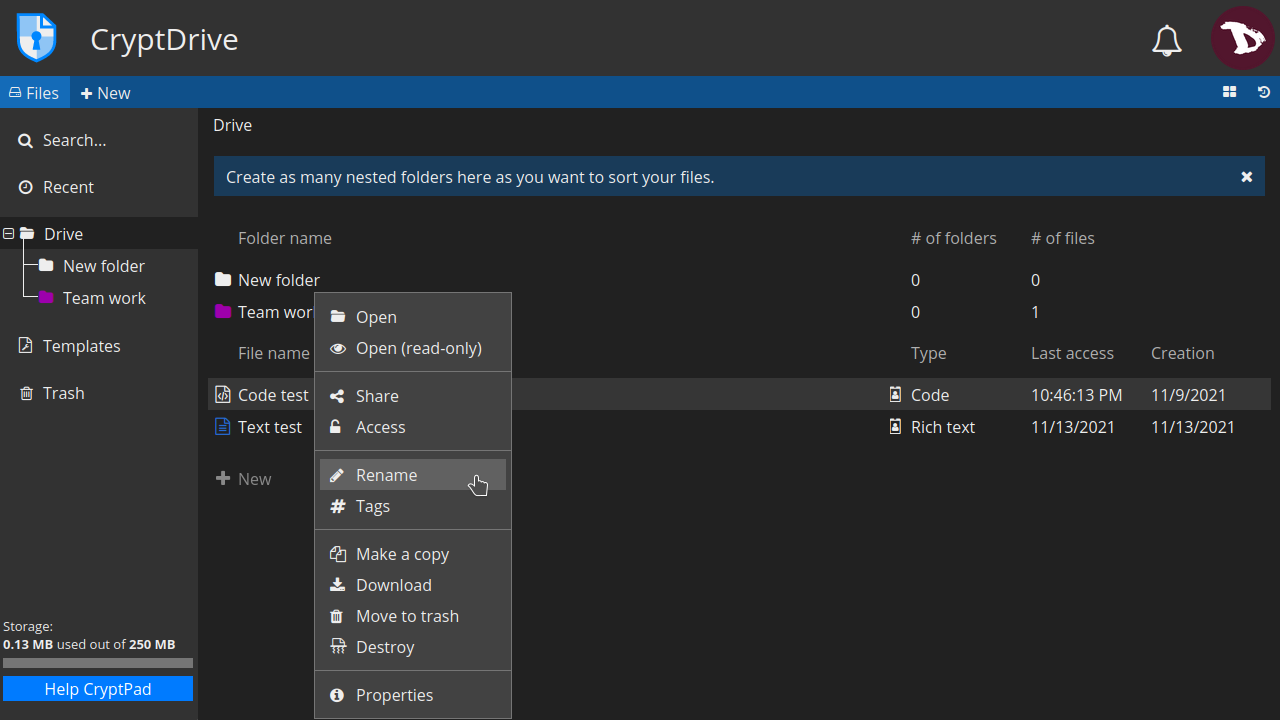Select the New folder row in list
The height and width of the screenshot is (720, 1280).
tap(739, 280)
